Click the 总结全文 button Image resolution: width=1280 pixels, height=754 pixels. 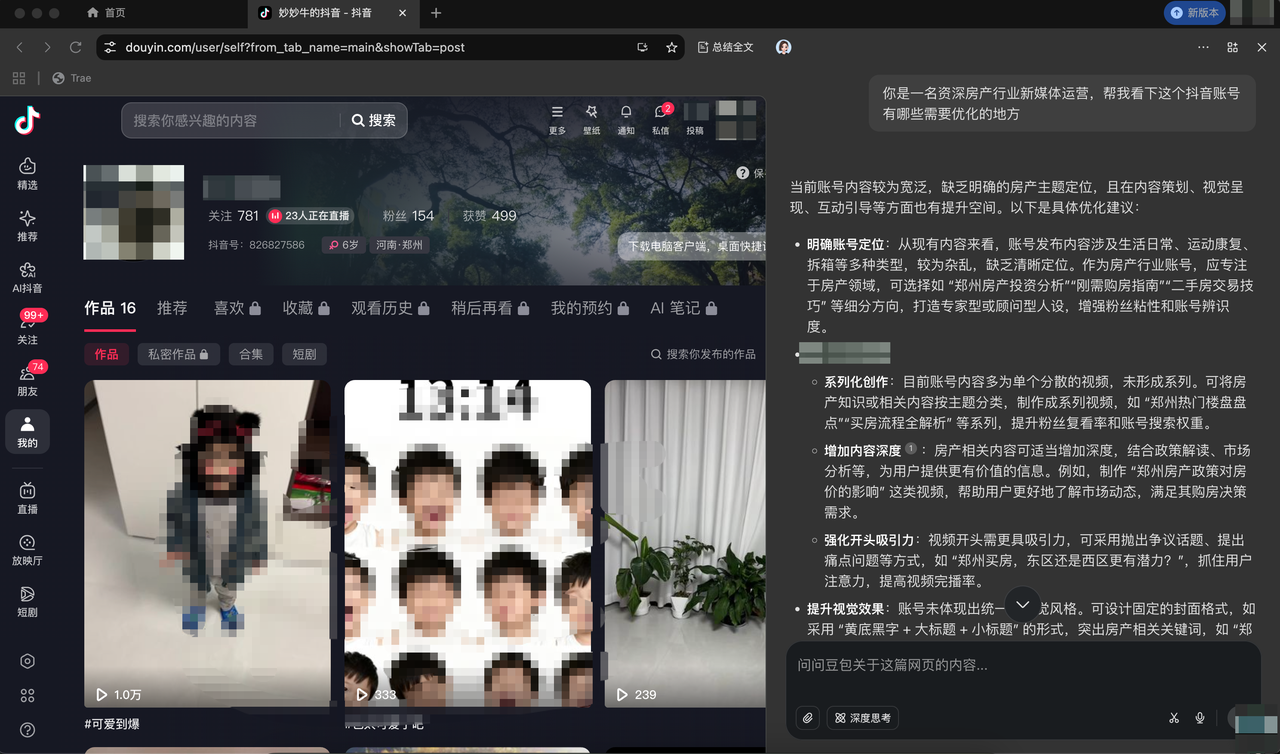pos(726,47)
